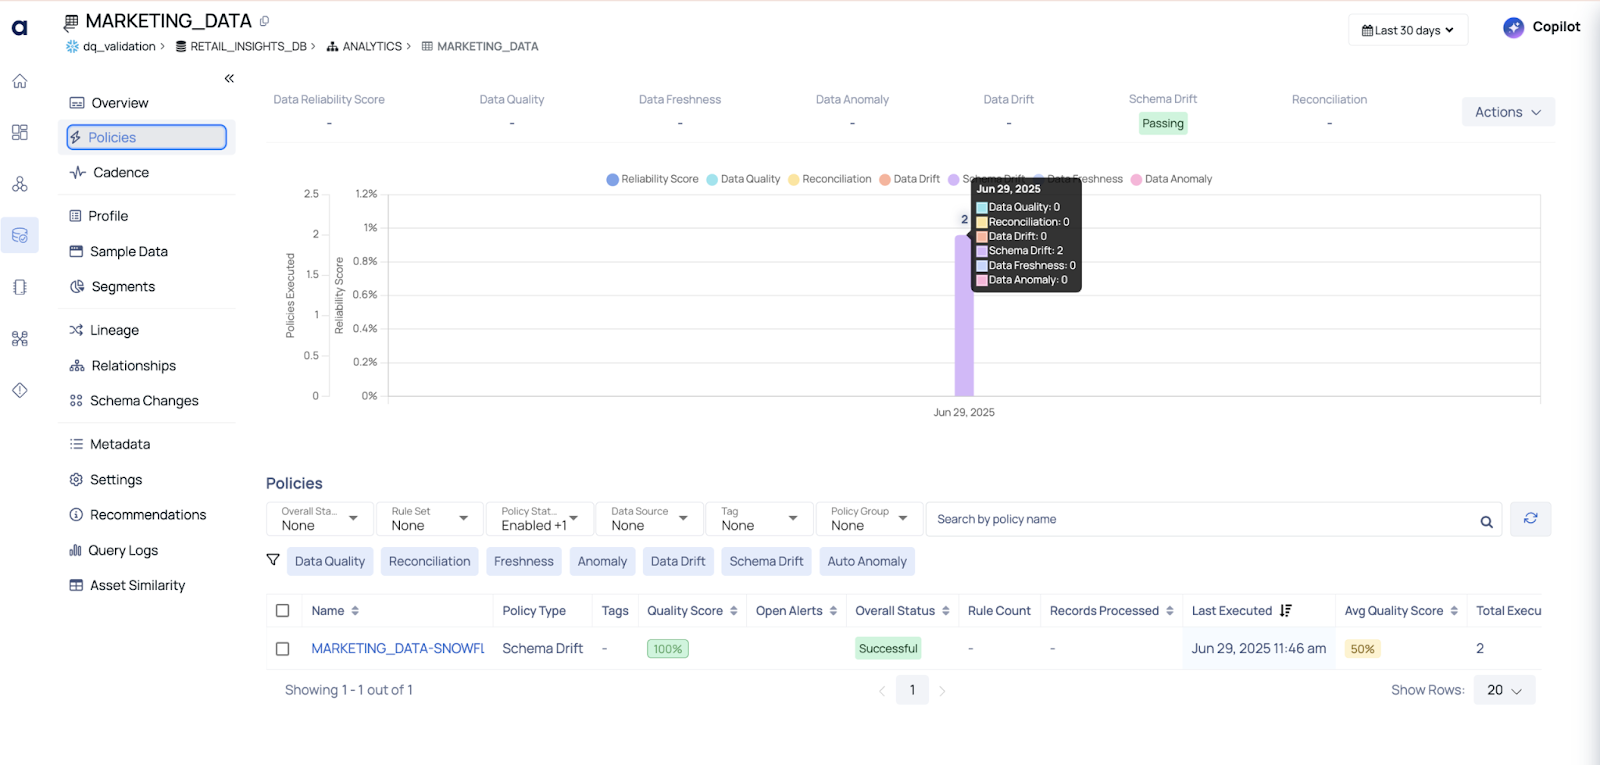Toggle Last Executed sort order icon
This screenshot has height=765, width=1600.
coord(1286,610)
